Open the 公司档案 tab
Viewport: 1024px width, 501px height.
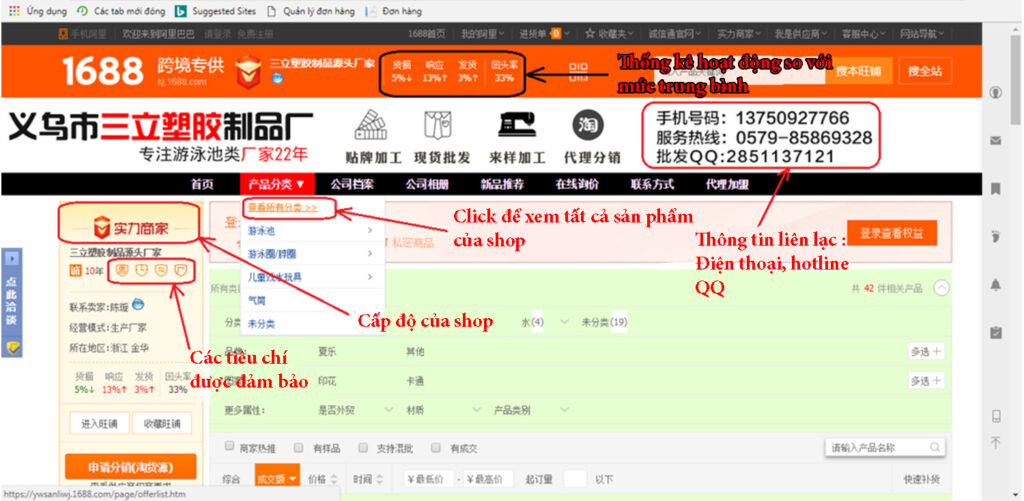click(x=352, y=184)
